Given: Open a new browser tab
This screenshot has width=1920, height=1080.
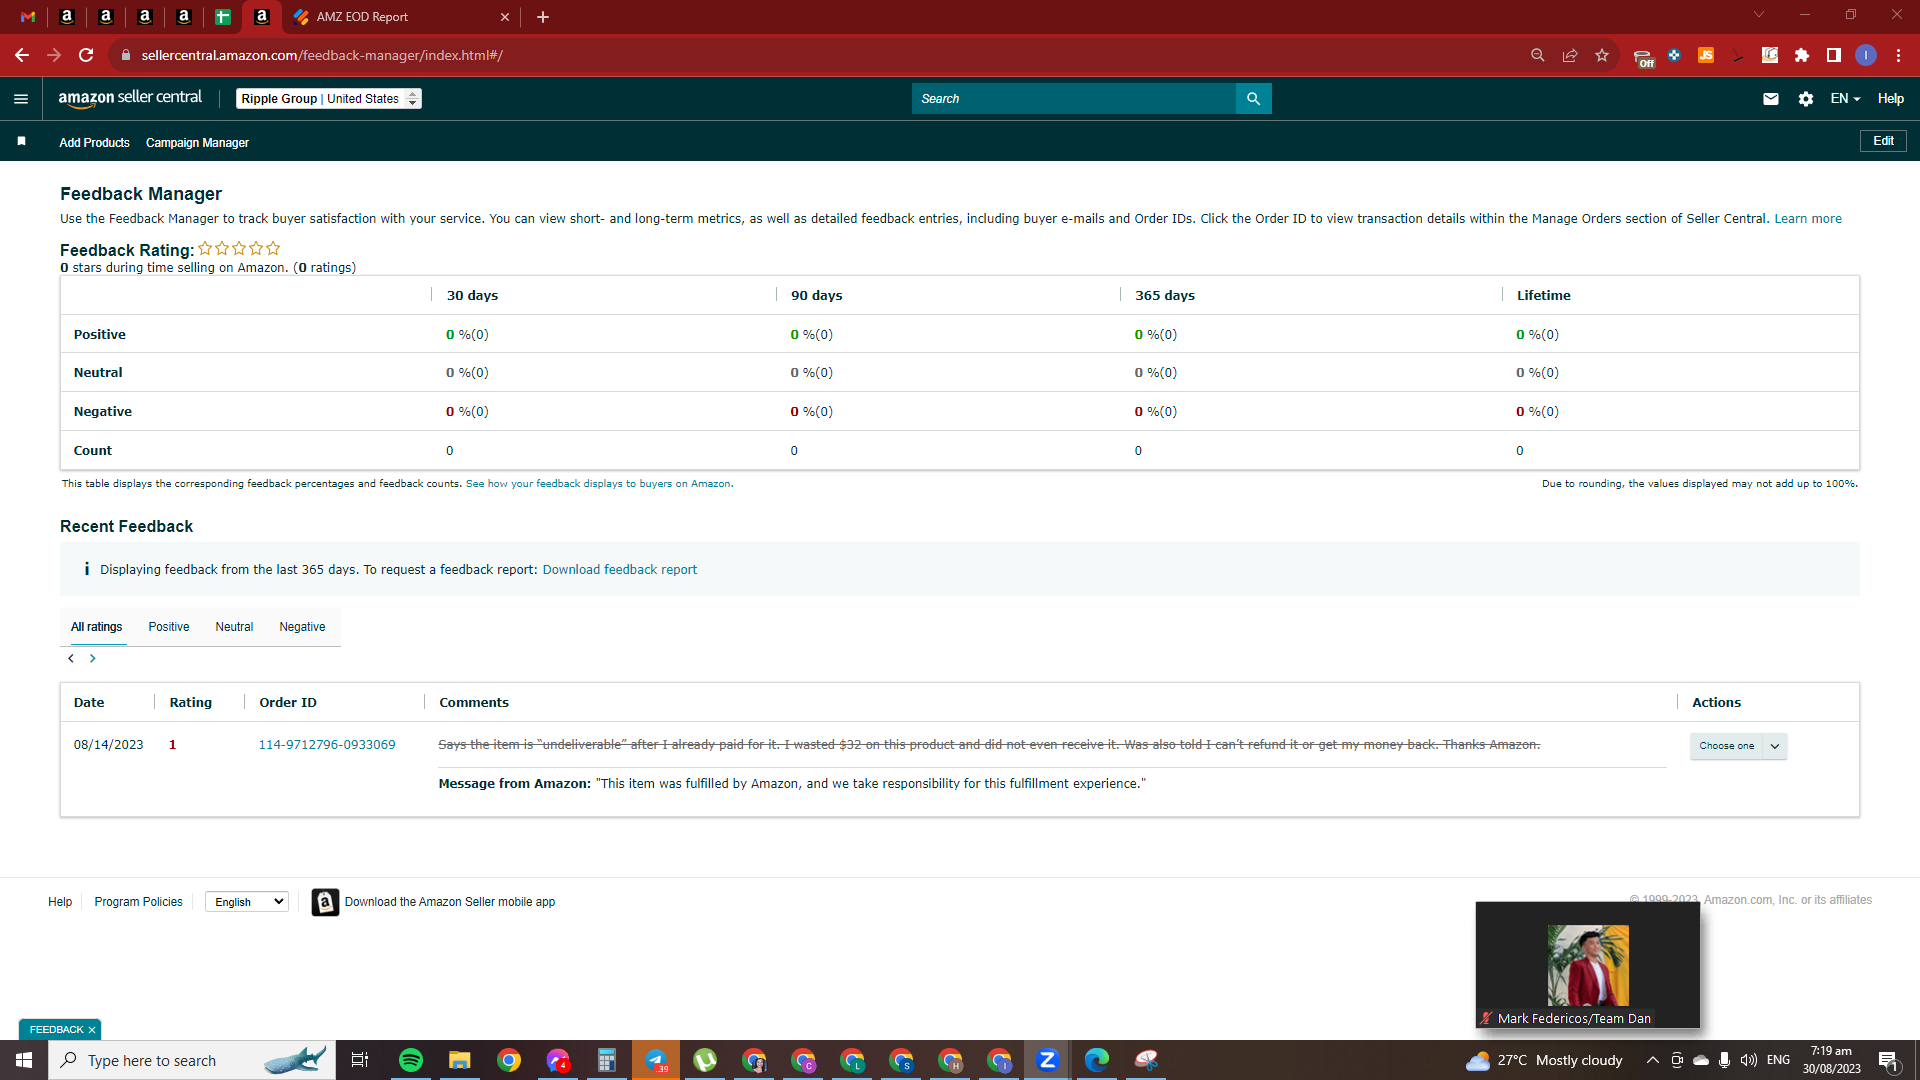Looking at the screenshot, I should coord(543,17).
